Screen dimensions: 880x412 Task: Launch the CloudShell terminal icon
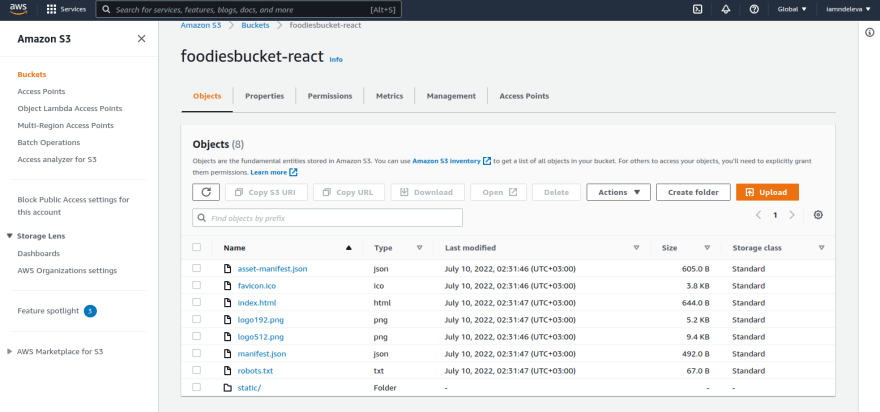click(698, 10)
